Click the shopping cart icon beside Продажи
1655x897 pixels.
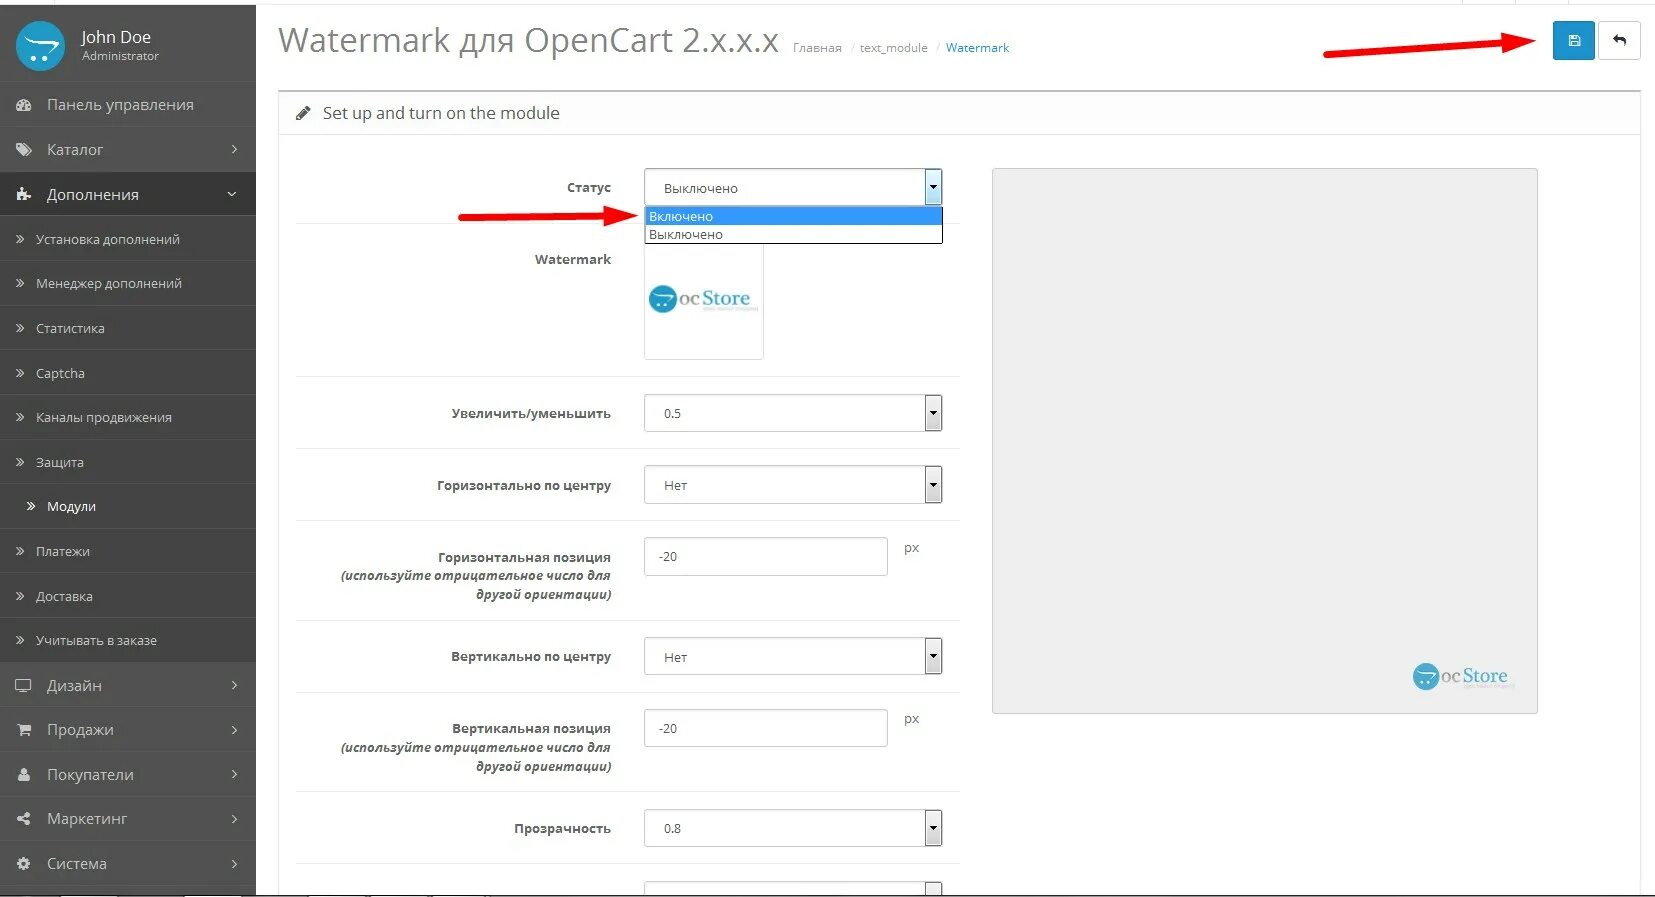pos(24,730)
